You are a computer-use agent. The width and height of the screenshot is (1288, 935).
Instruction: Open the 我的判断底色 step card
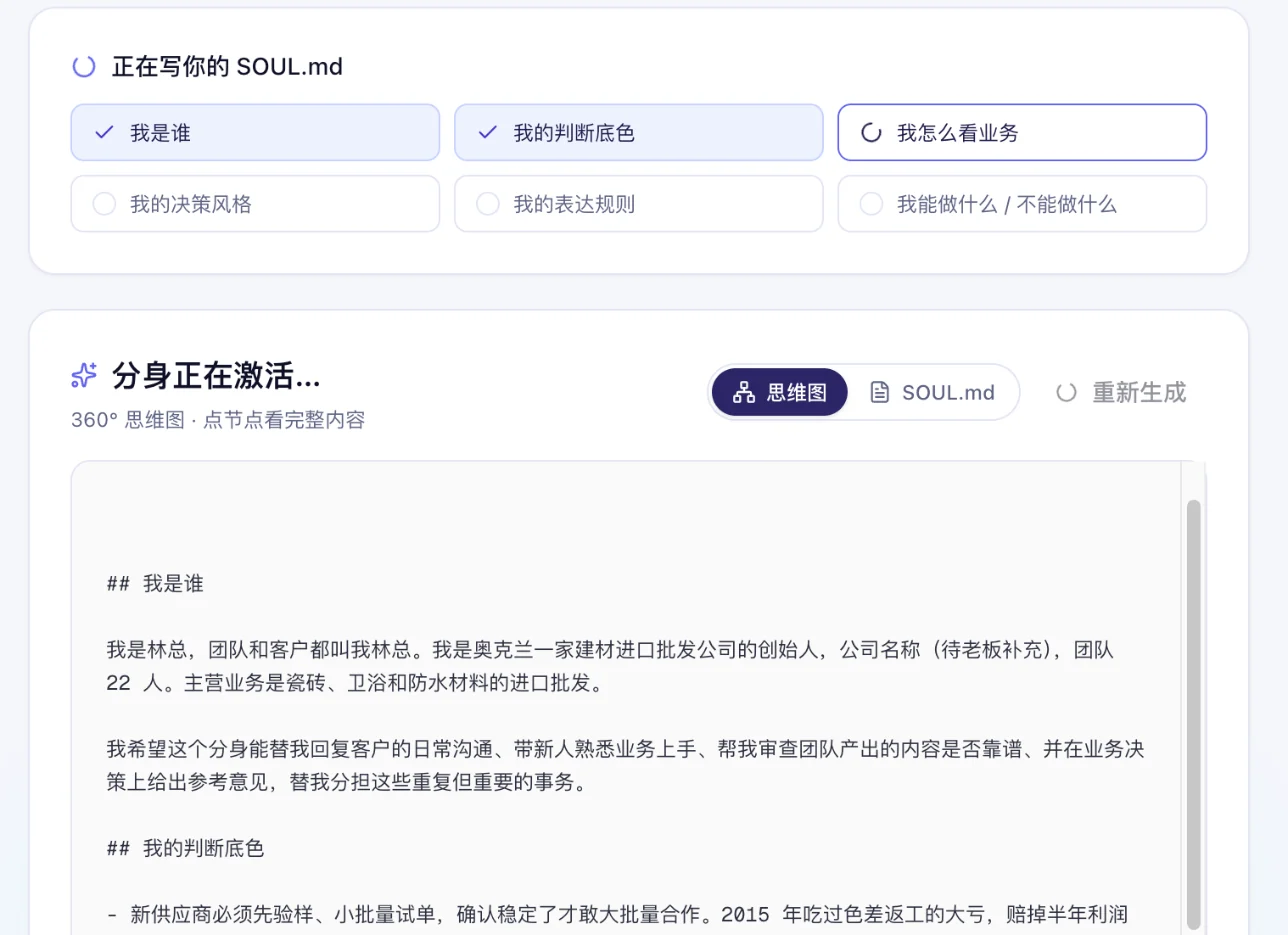tap(639, 132)
